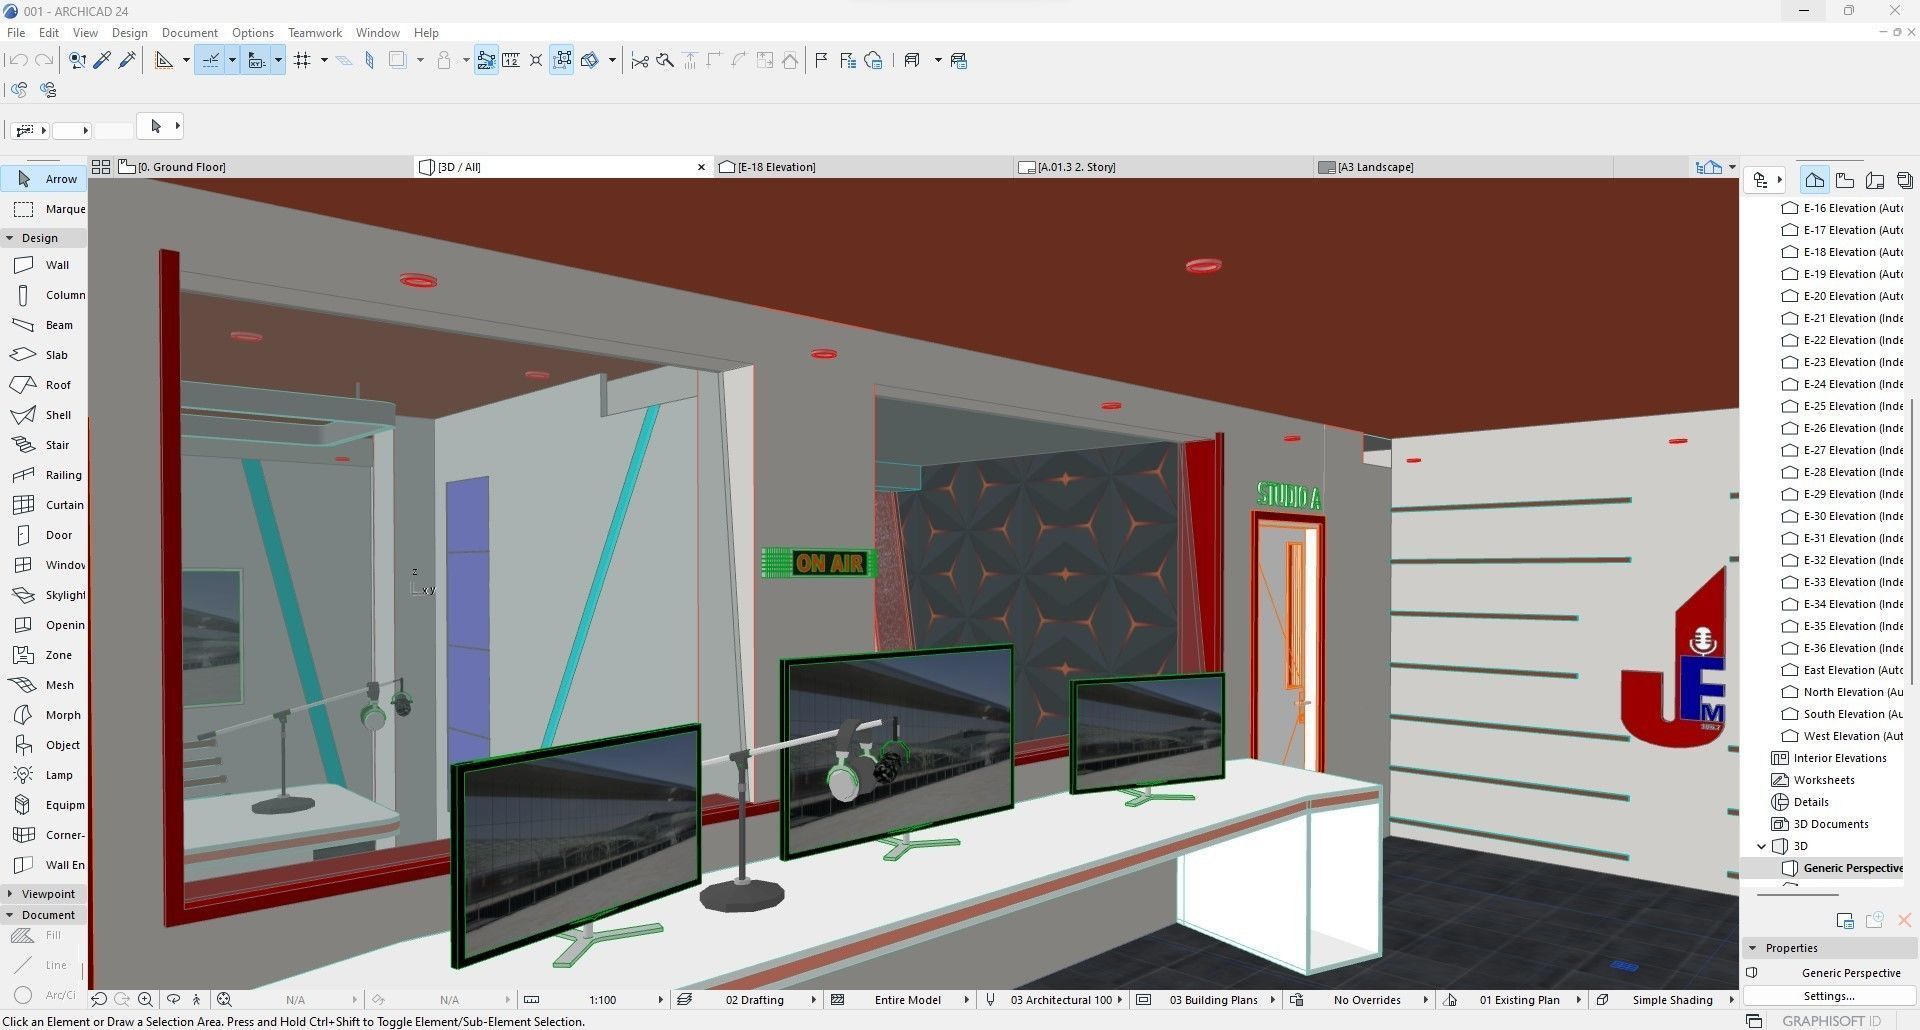Collapse the 3D folder in the Navigator
This screenshot has width=1920, height=1030.
click(x=1762, y=846)
